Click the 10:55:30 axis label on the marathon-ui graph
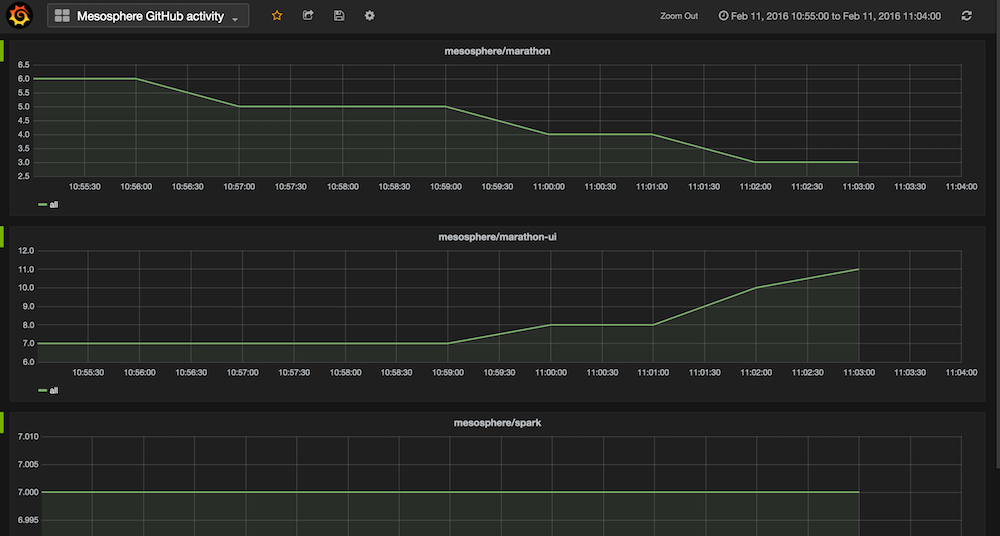The width and height of the screenshot is (1000, 536). pos(87,373)
